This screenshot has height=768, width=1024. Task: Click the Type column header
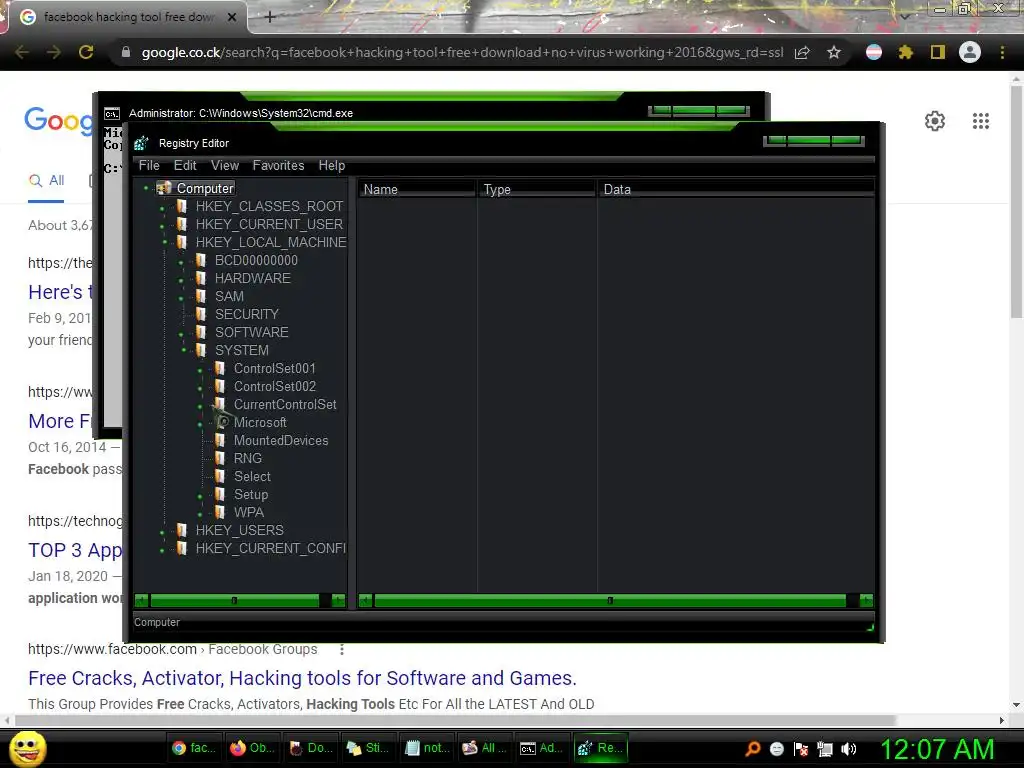pos(537,189)
